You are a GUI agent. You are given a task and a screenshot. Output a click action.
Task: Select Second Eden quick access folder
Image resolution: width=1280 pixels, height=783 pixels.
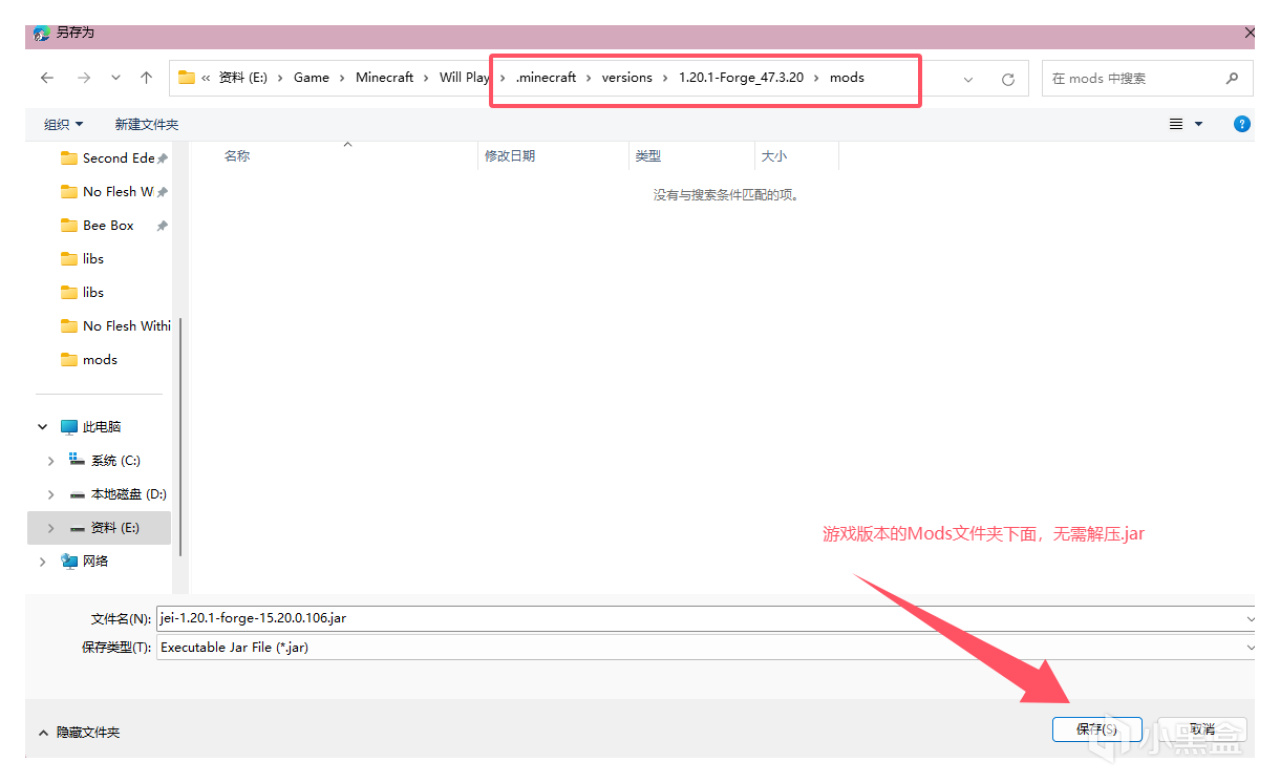(114, 158)
